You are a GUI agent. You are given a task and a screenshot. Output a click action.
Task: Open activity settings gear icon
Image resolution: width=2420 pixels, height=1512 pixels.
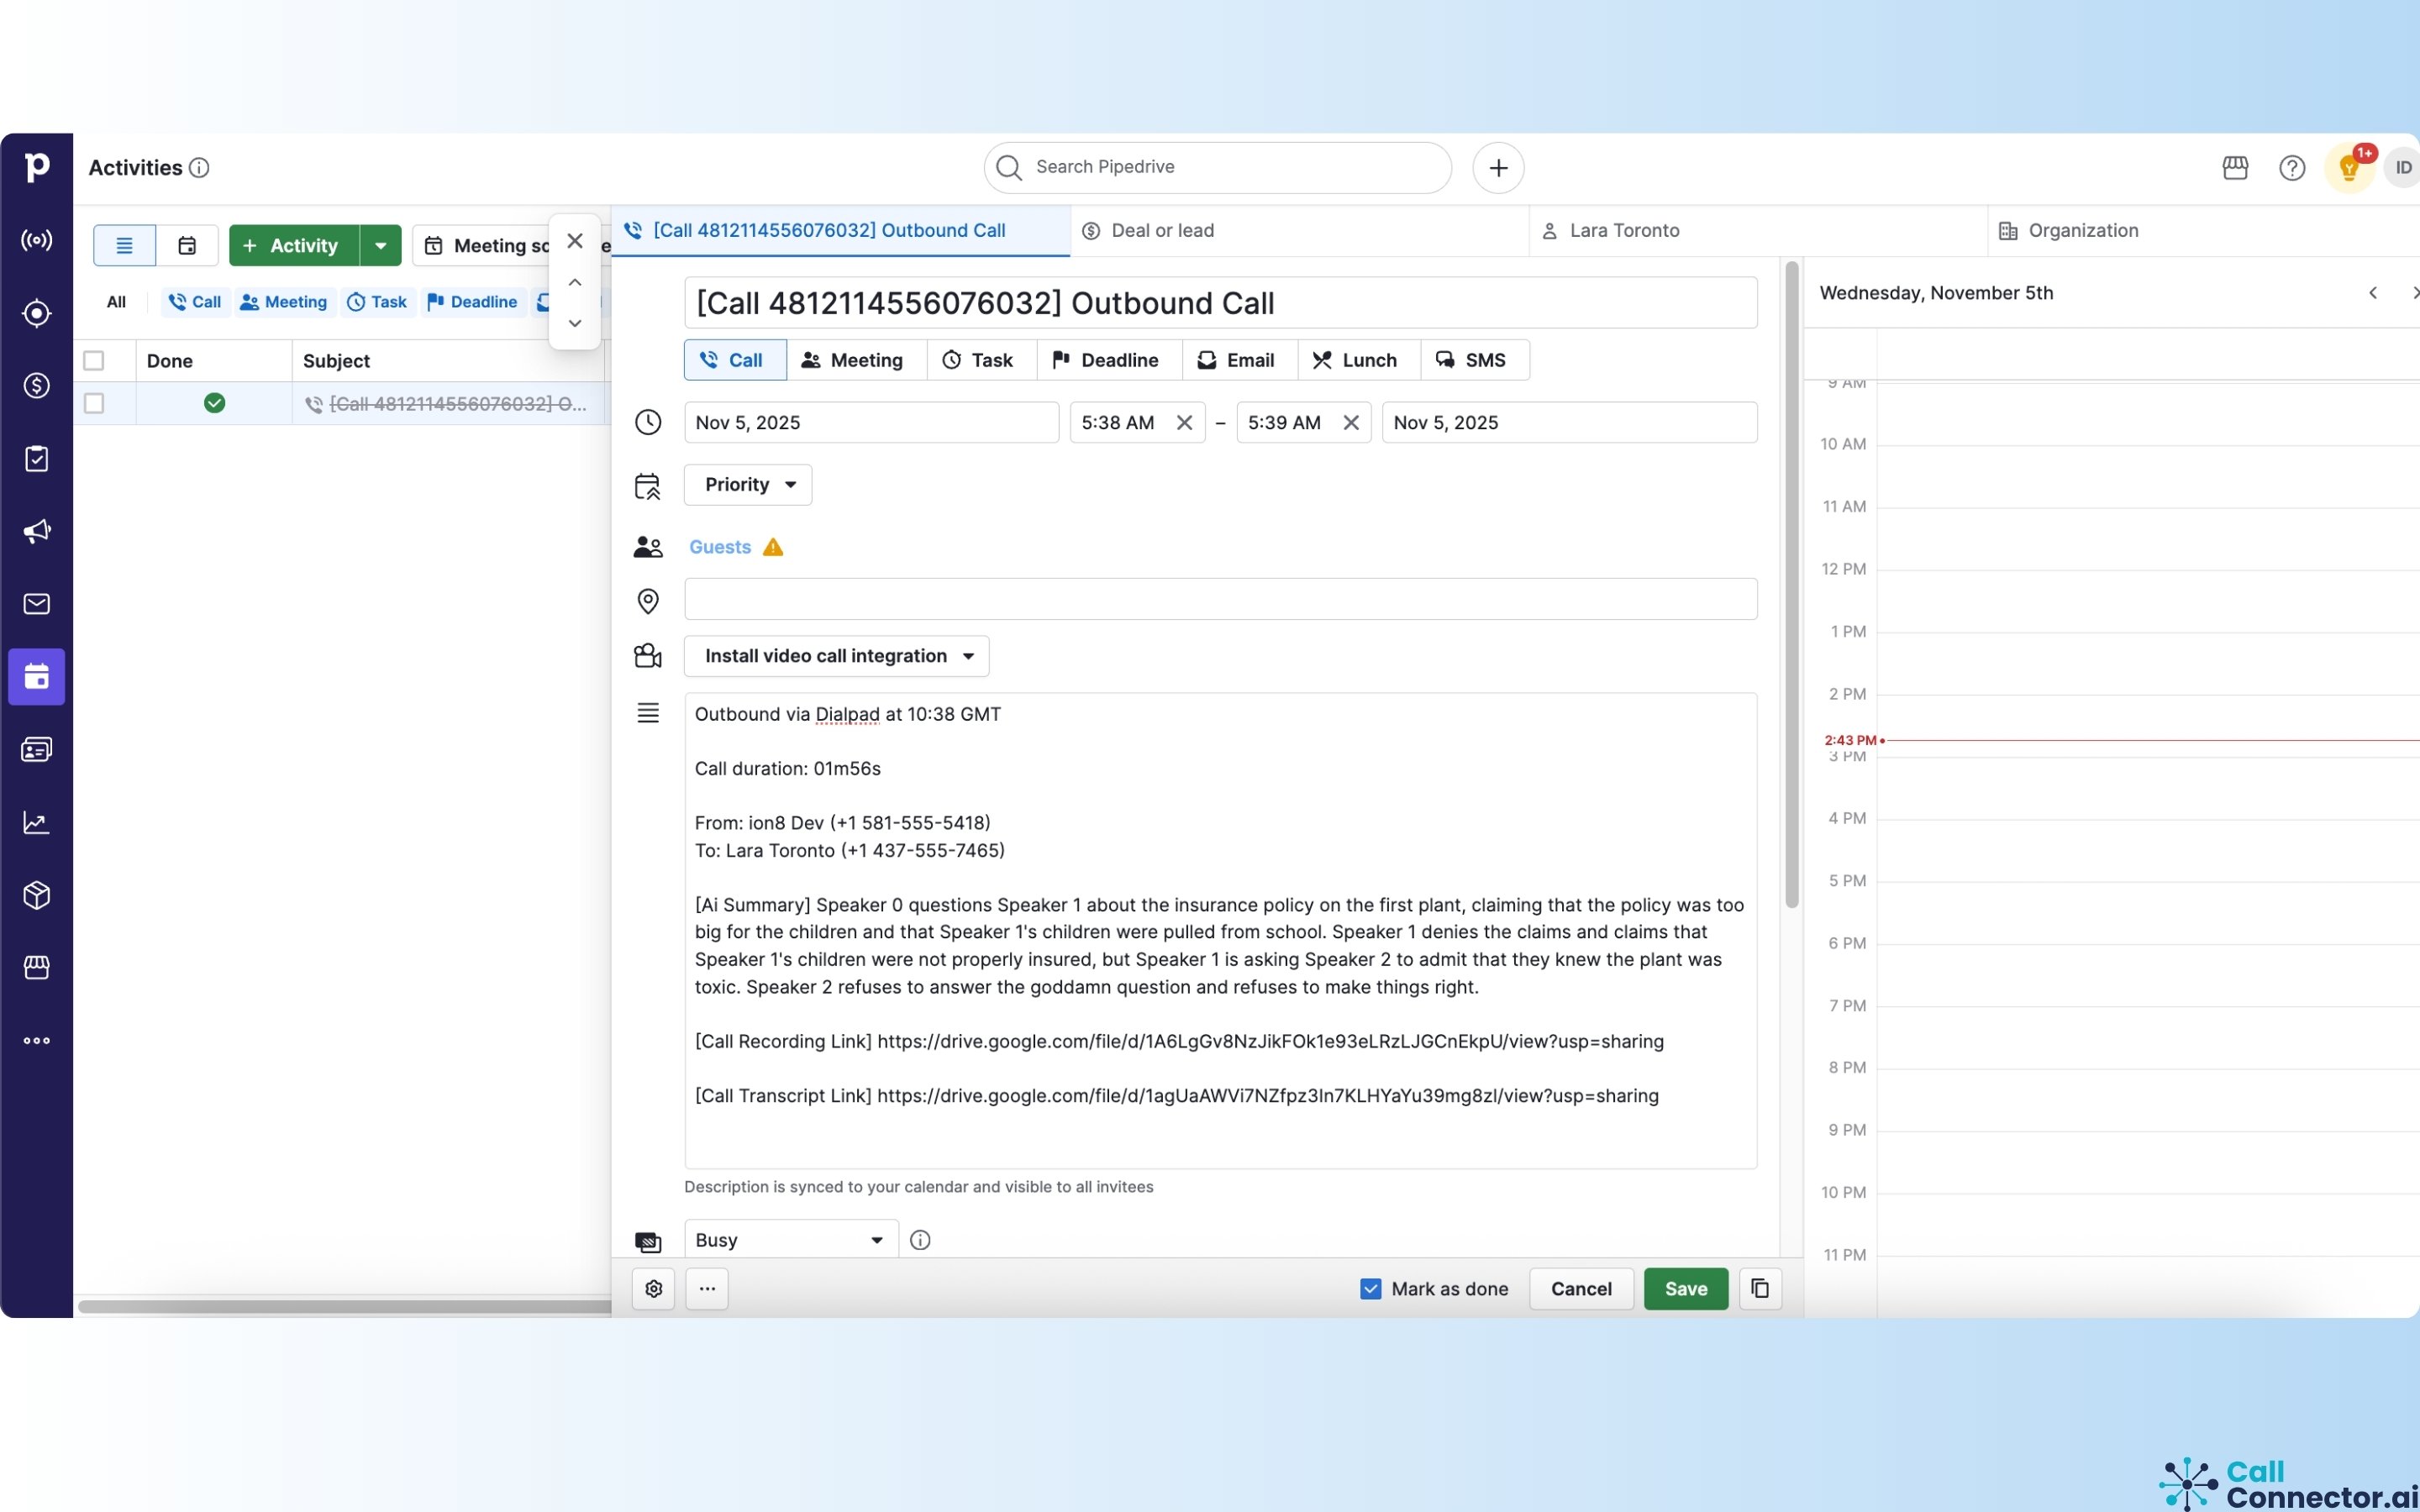(x=654, y=1289)
